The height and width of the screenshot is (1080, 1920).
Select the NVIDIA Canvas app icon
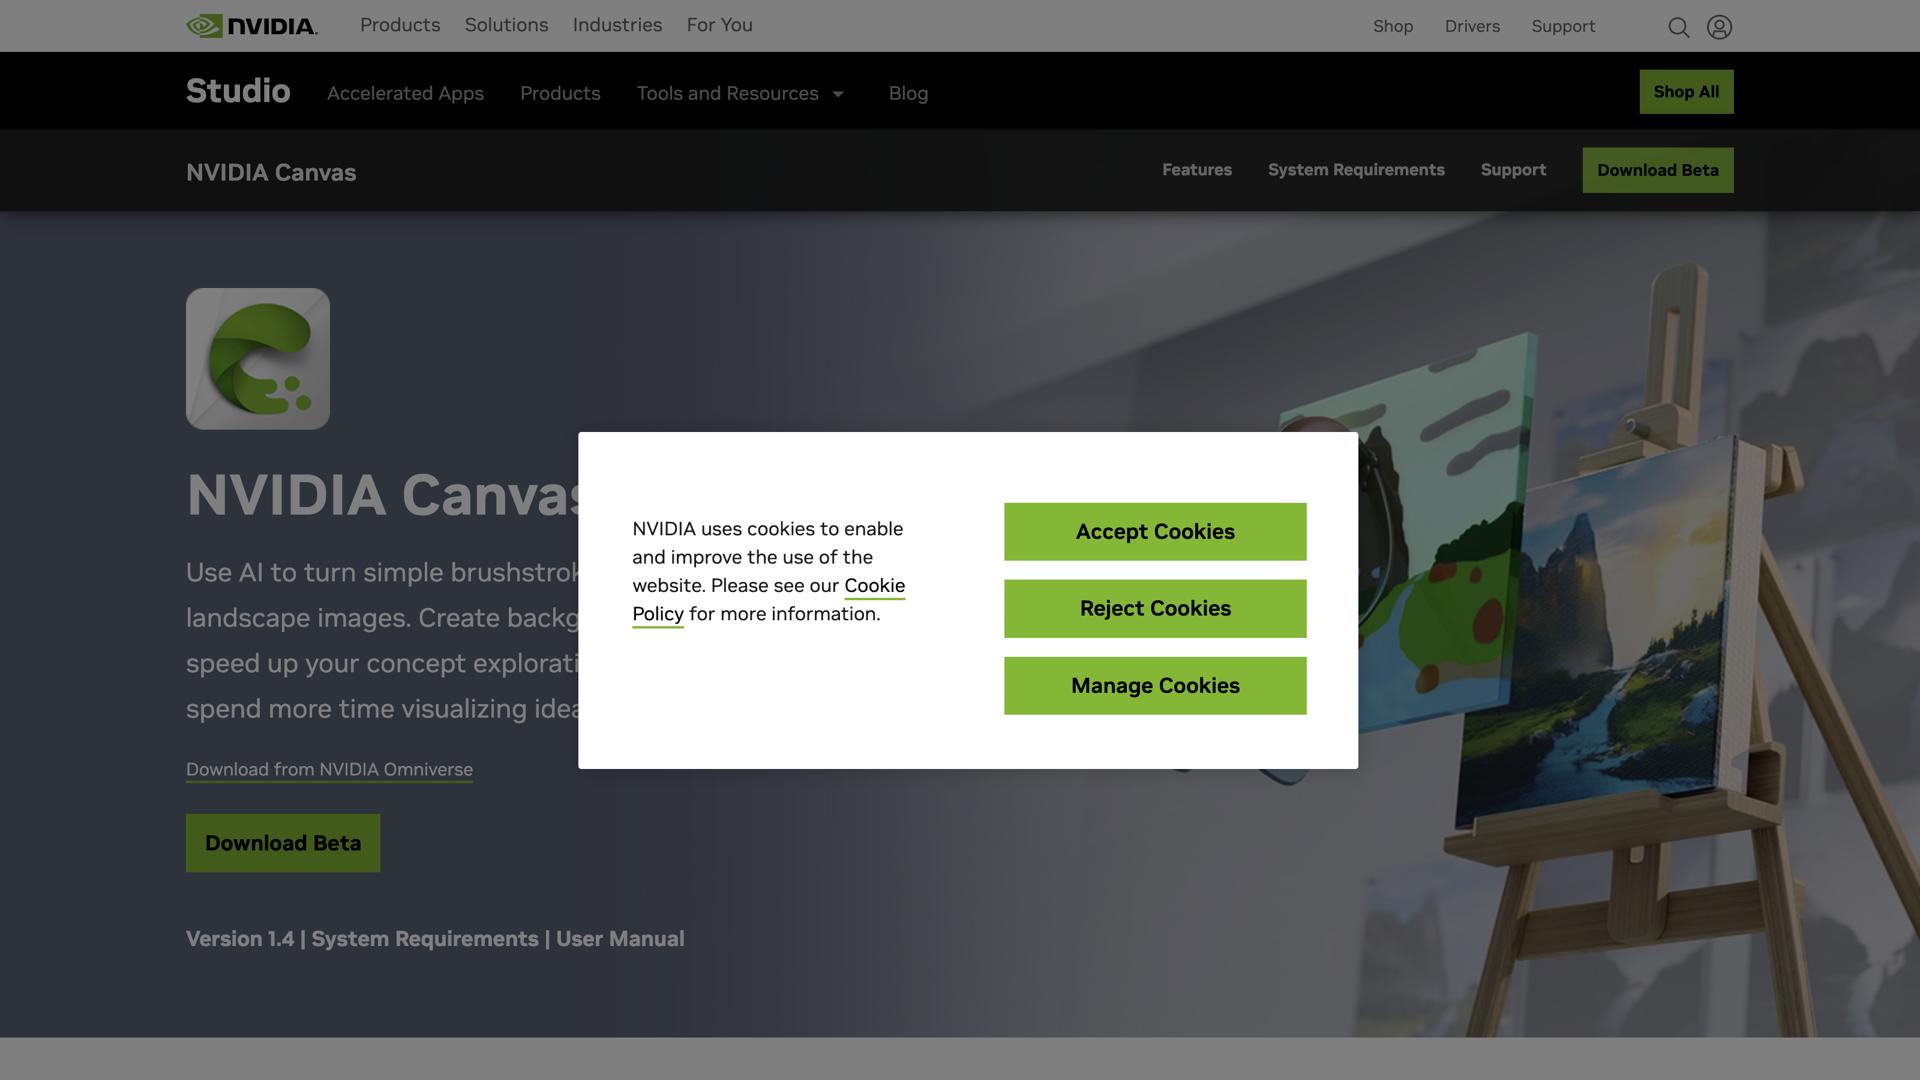coord(257,357)
